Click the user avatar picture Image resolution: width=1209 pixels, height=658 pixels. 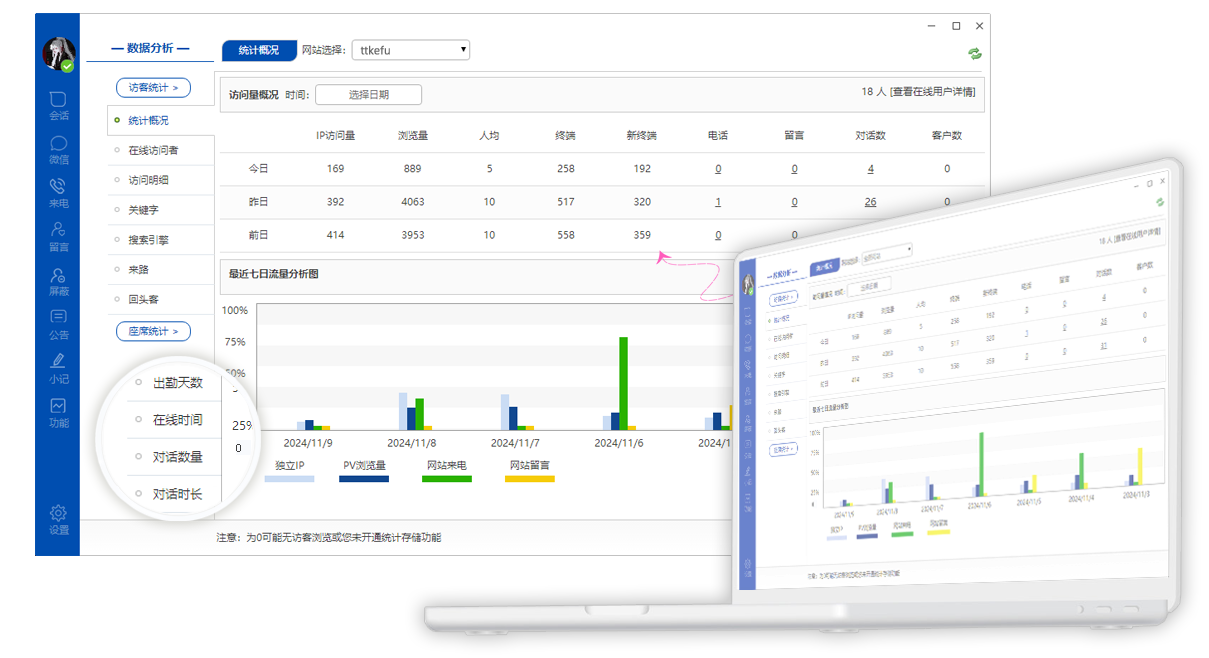[x=58, y=53]
